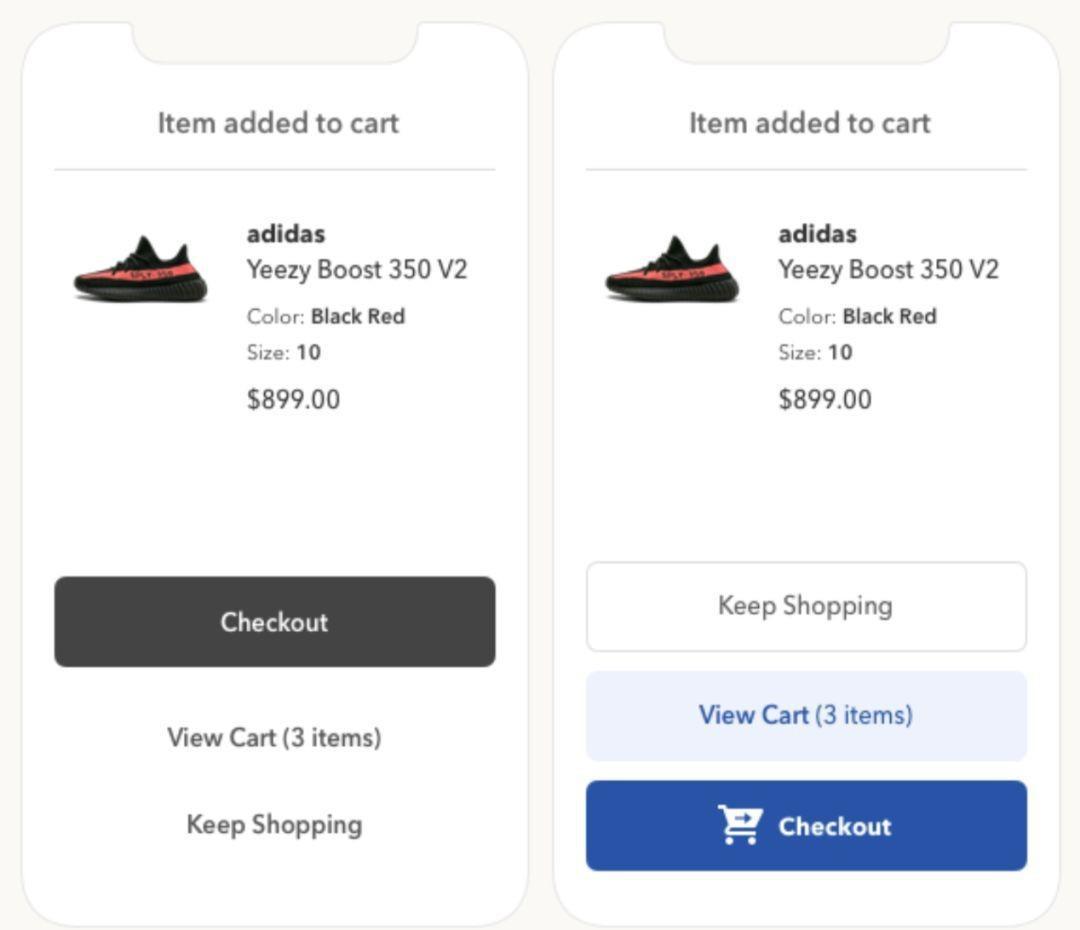
Task: Open Yeezy shoe thumbnail in right mockup
Action: click(672, 269)
